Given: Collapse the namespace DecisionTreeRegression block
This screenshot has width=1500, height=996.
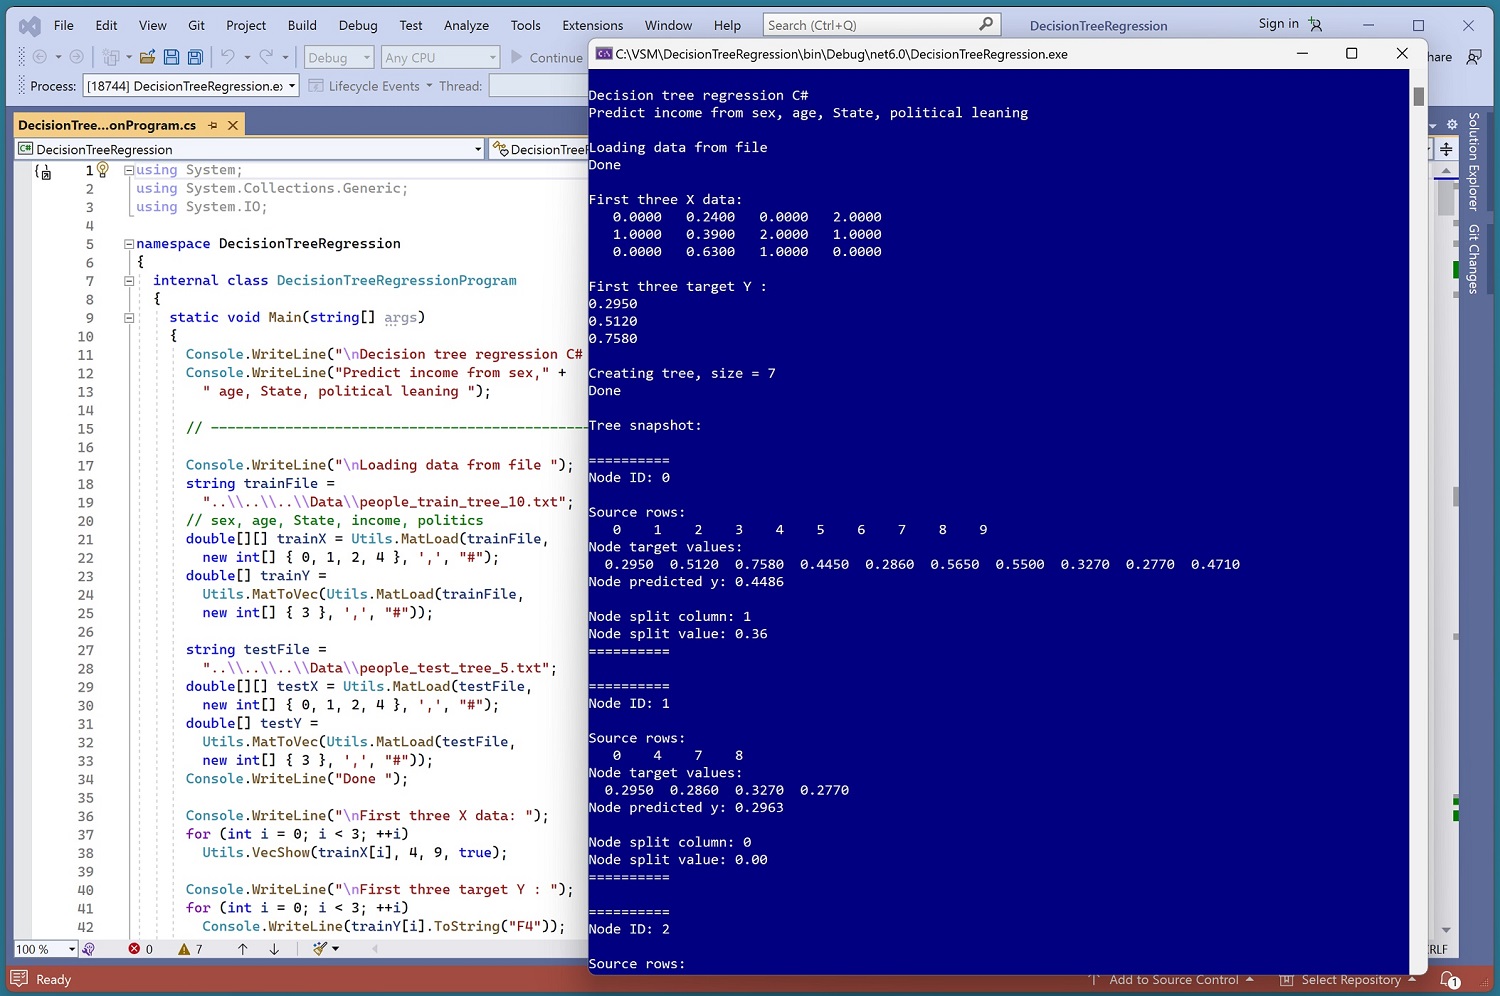Looking at the screenshot, I should (x=129, y=244).
